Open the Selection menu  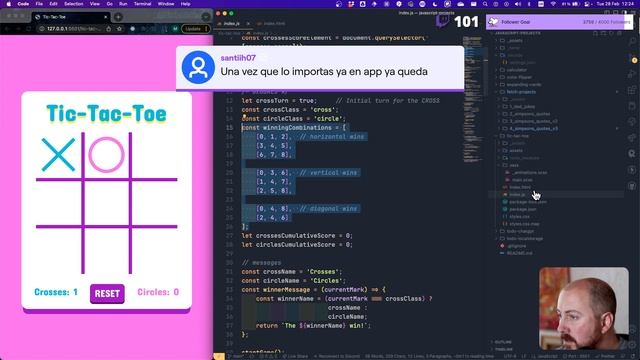[73, 4]
